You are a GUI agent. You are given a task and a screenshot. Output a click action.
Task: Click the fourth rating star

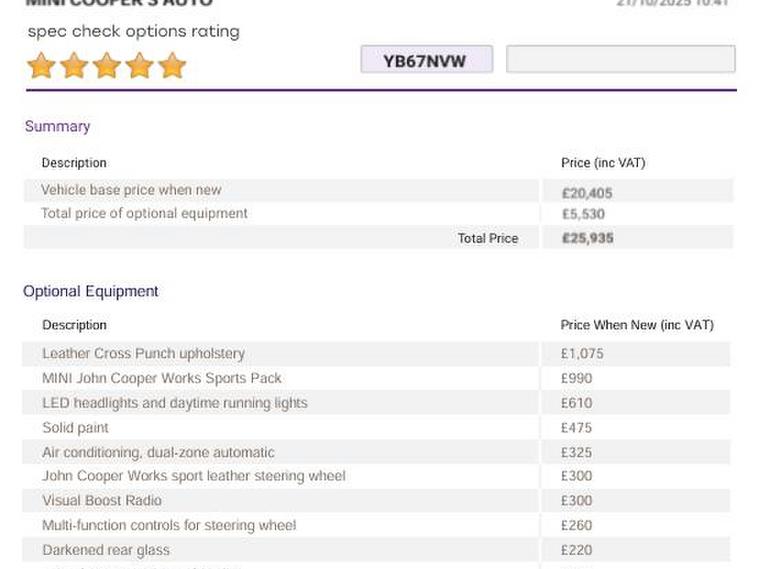[x=140, y=66]
